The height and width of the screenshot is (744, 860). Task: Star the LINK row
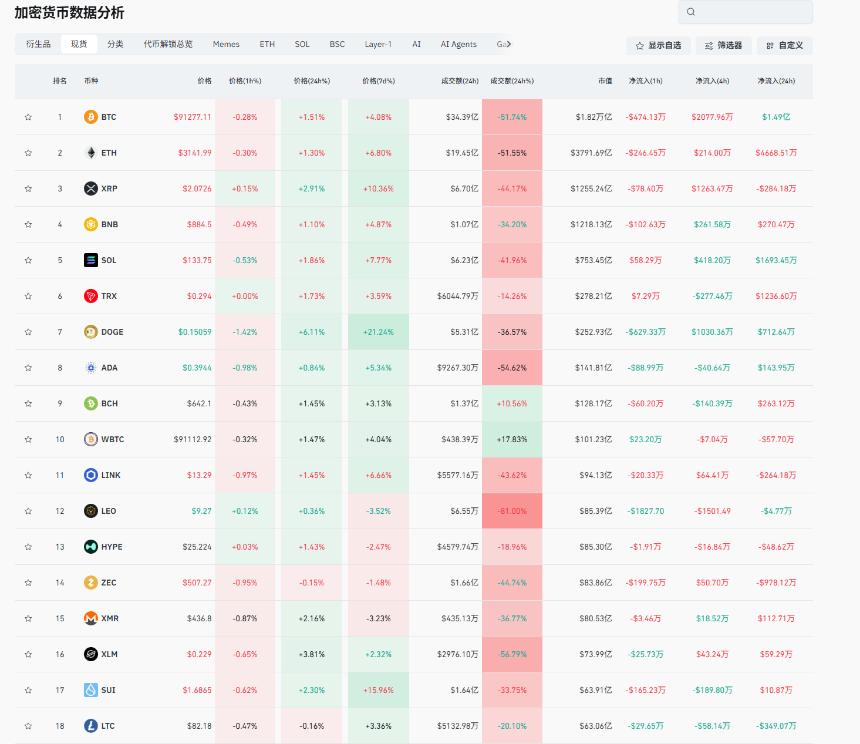[28, 475]
